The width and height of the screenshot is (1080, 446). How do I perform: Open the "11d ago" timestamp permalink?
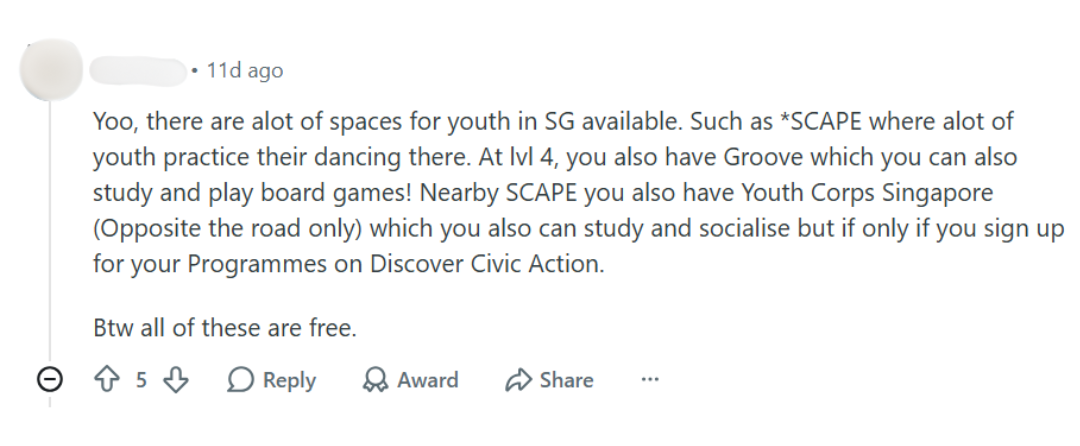tap(244, 70)
